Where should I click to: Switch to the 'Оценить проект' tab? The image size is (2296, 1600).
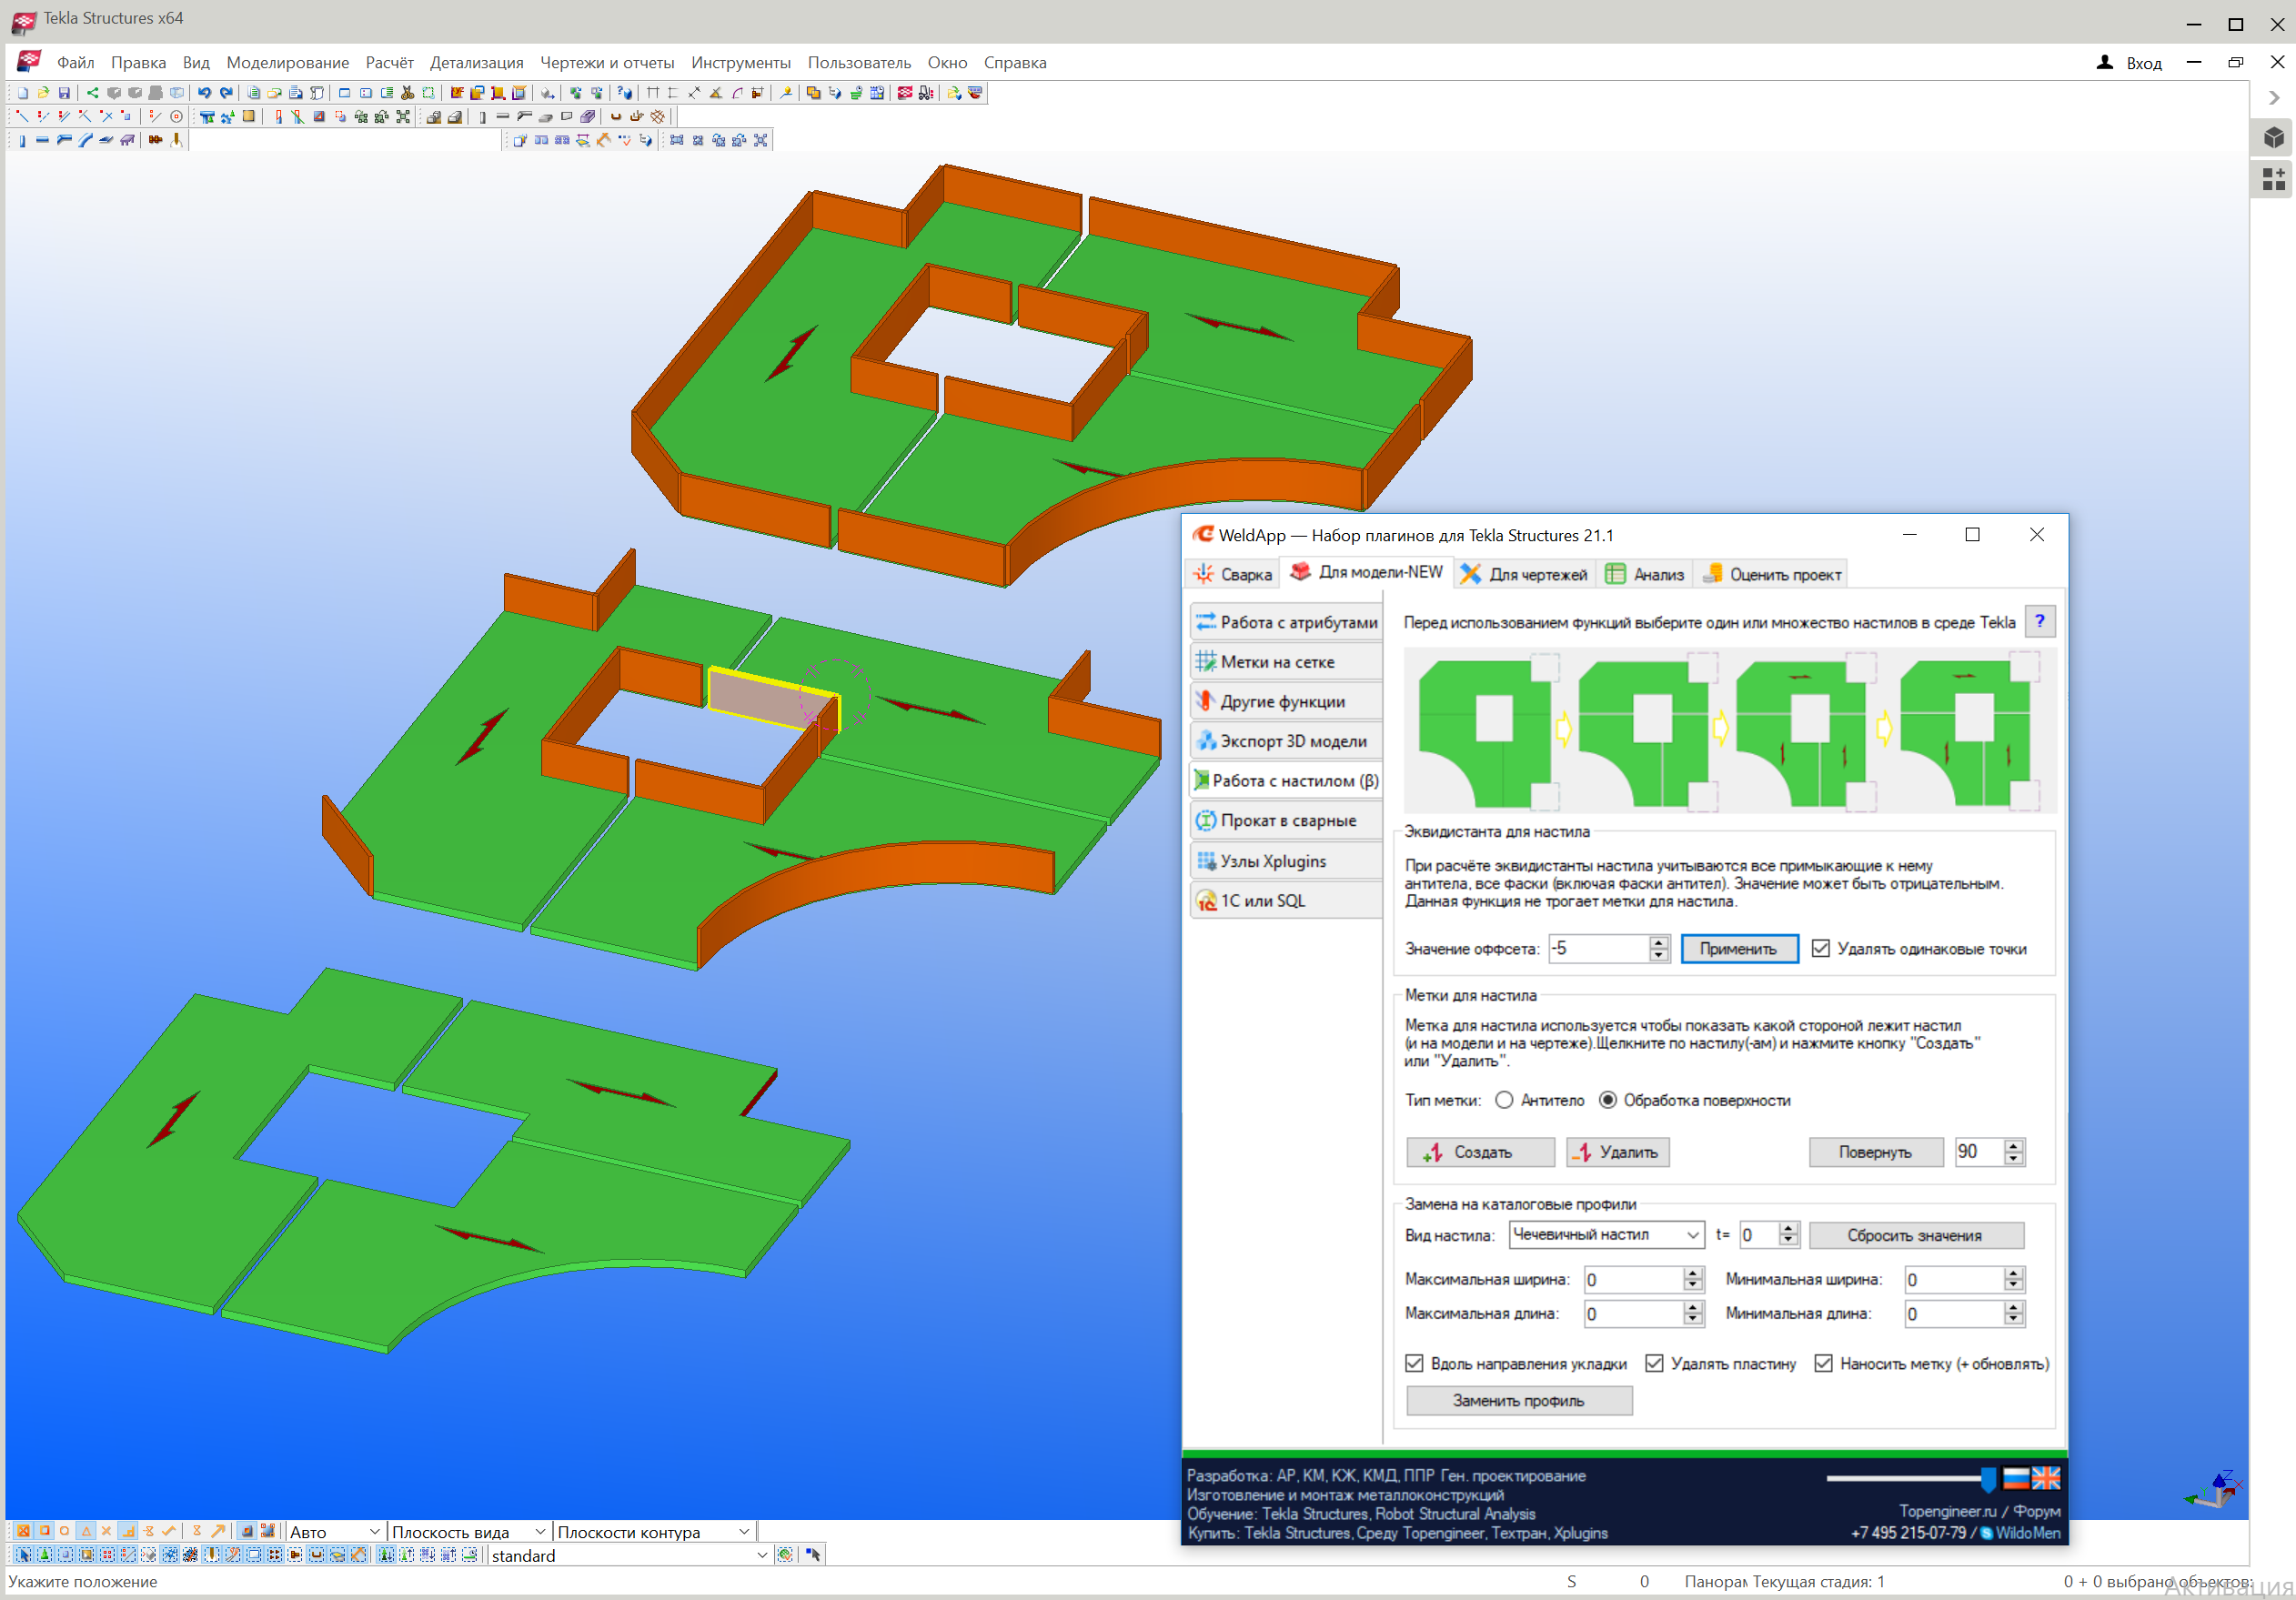[1771, 574]
